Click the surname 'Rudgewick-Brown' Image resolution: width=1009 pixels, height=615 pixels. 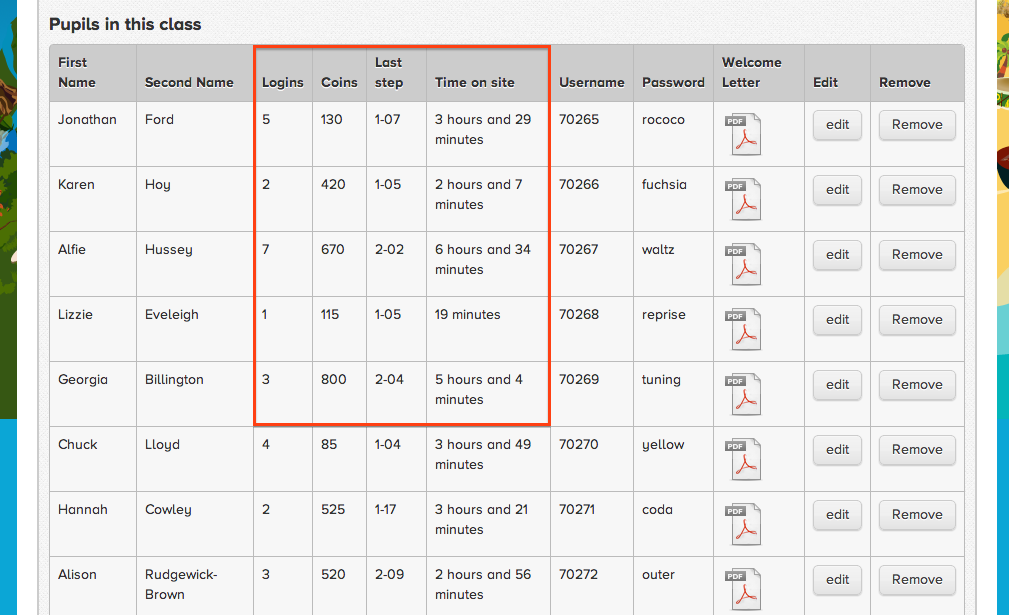181,584
